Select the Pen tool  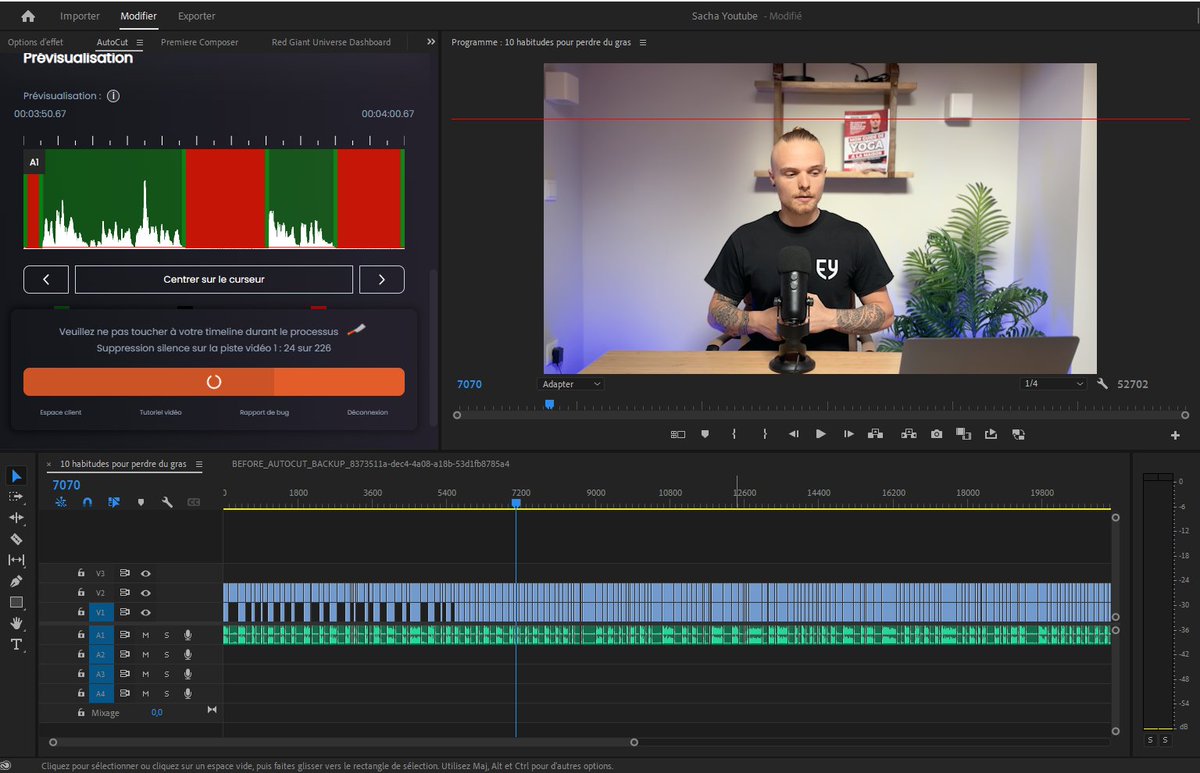point(16,581)
